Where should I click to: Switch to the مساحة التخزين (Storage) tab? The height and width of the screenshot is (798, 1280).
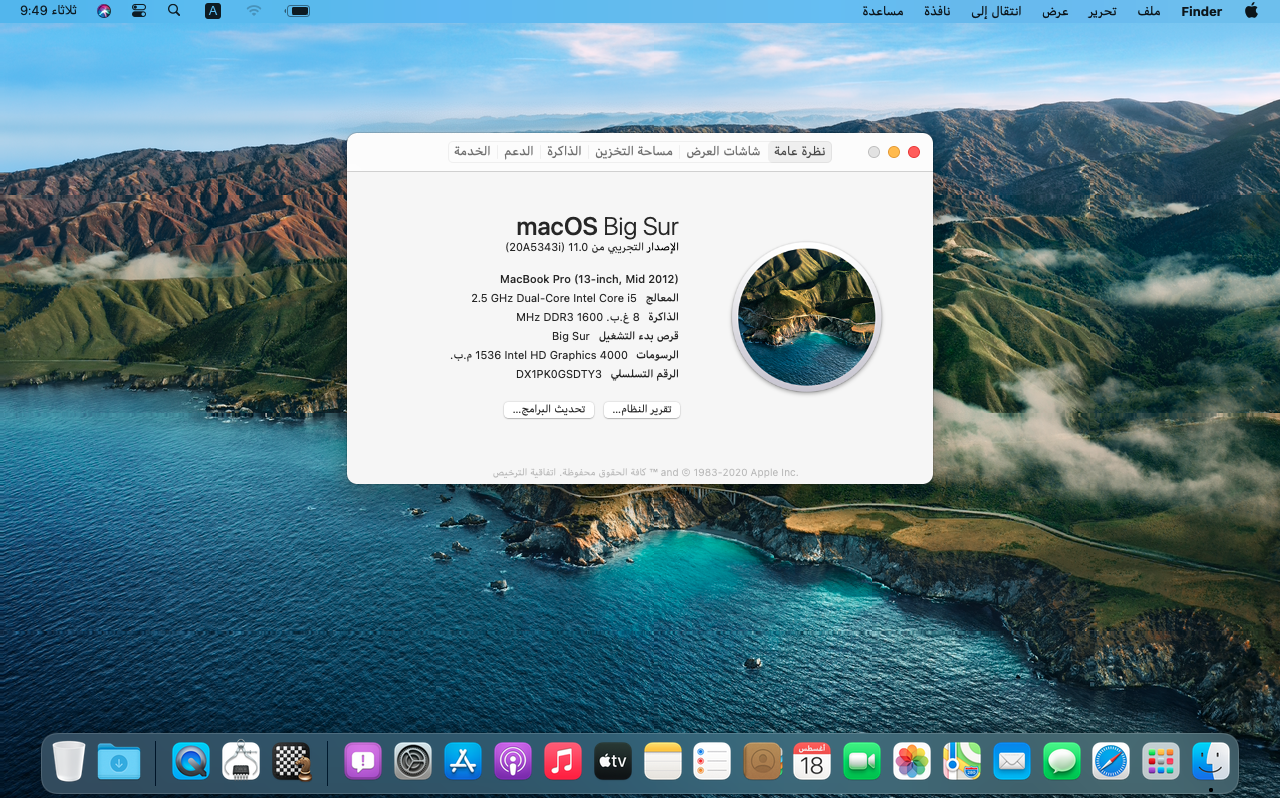pyautogui.click(x=634, y=152)
